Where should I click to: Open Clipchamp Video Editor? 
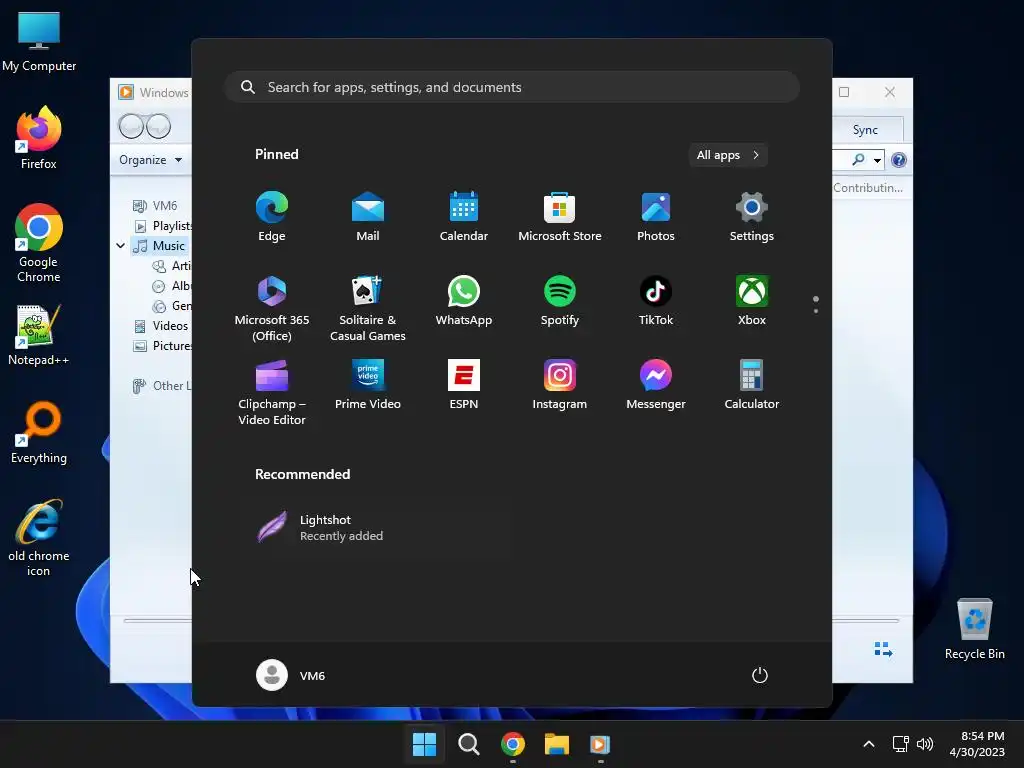click(272, 392)
